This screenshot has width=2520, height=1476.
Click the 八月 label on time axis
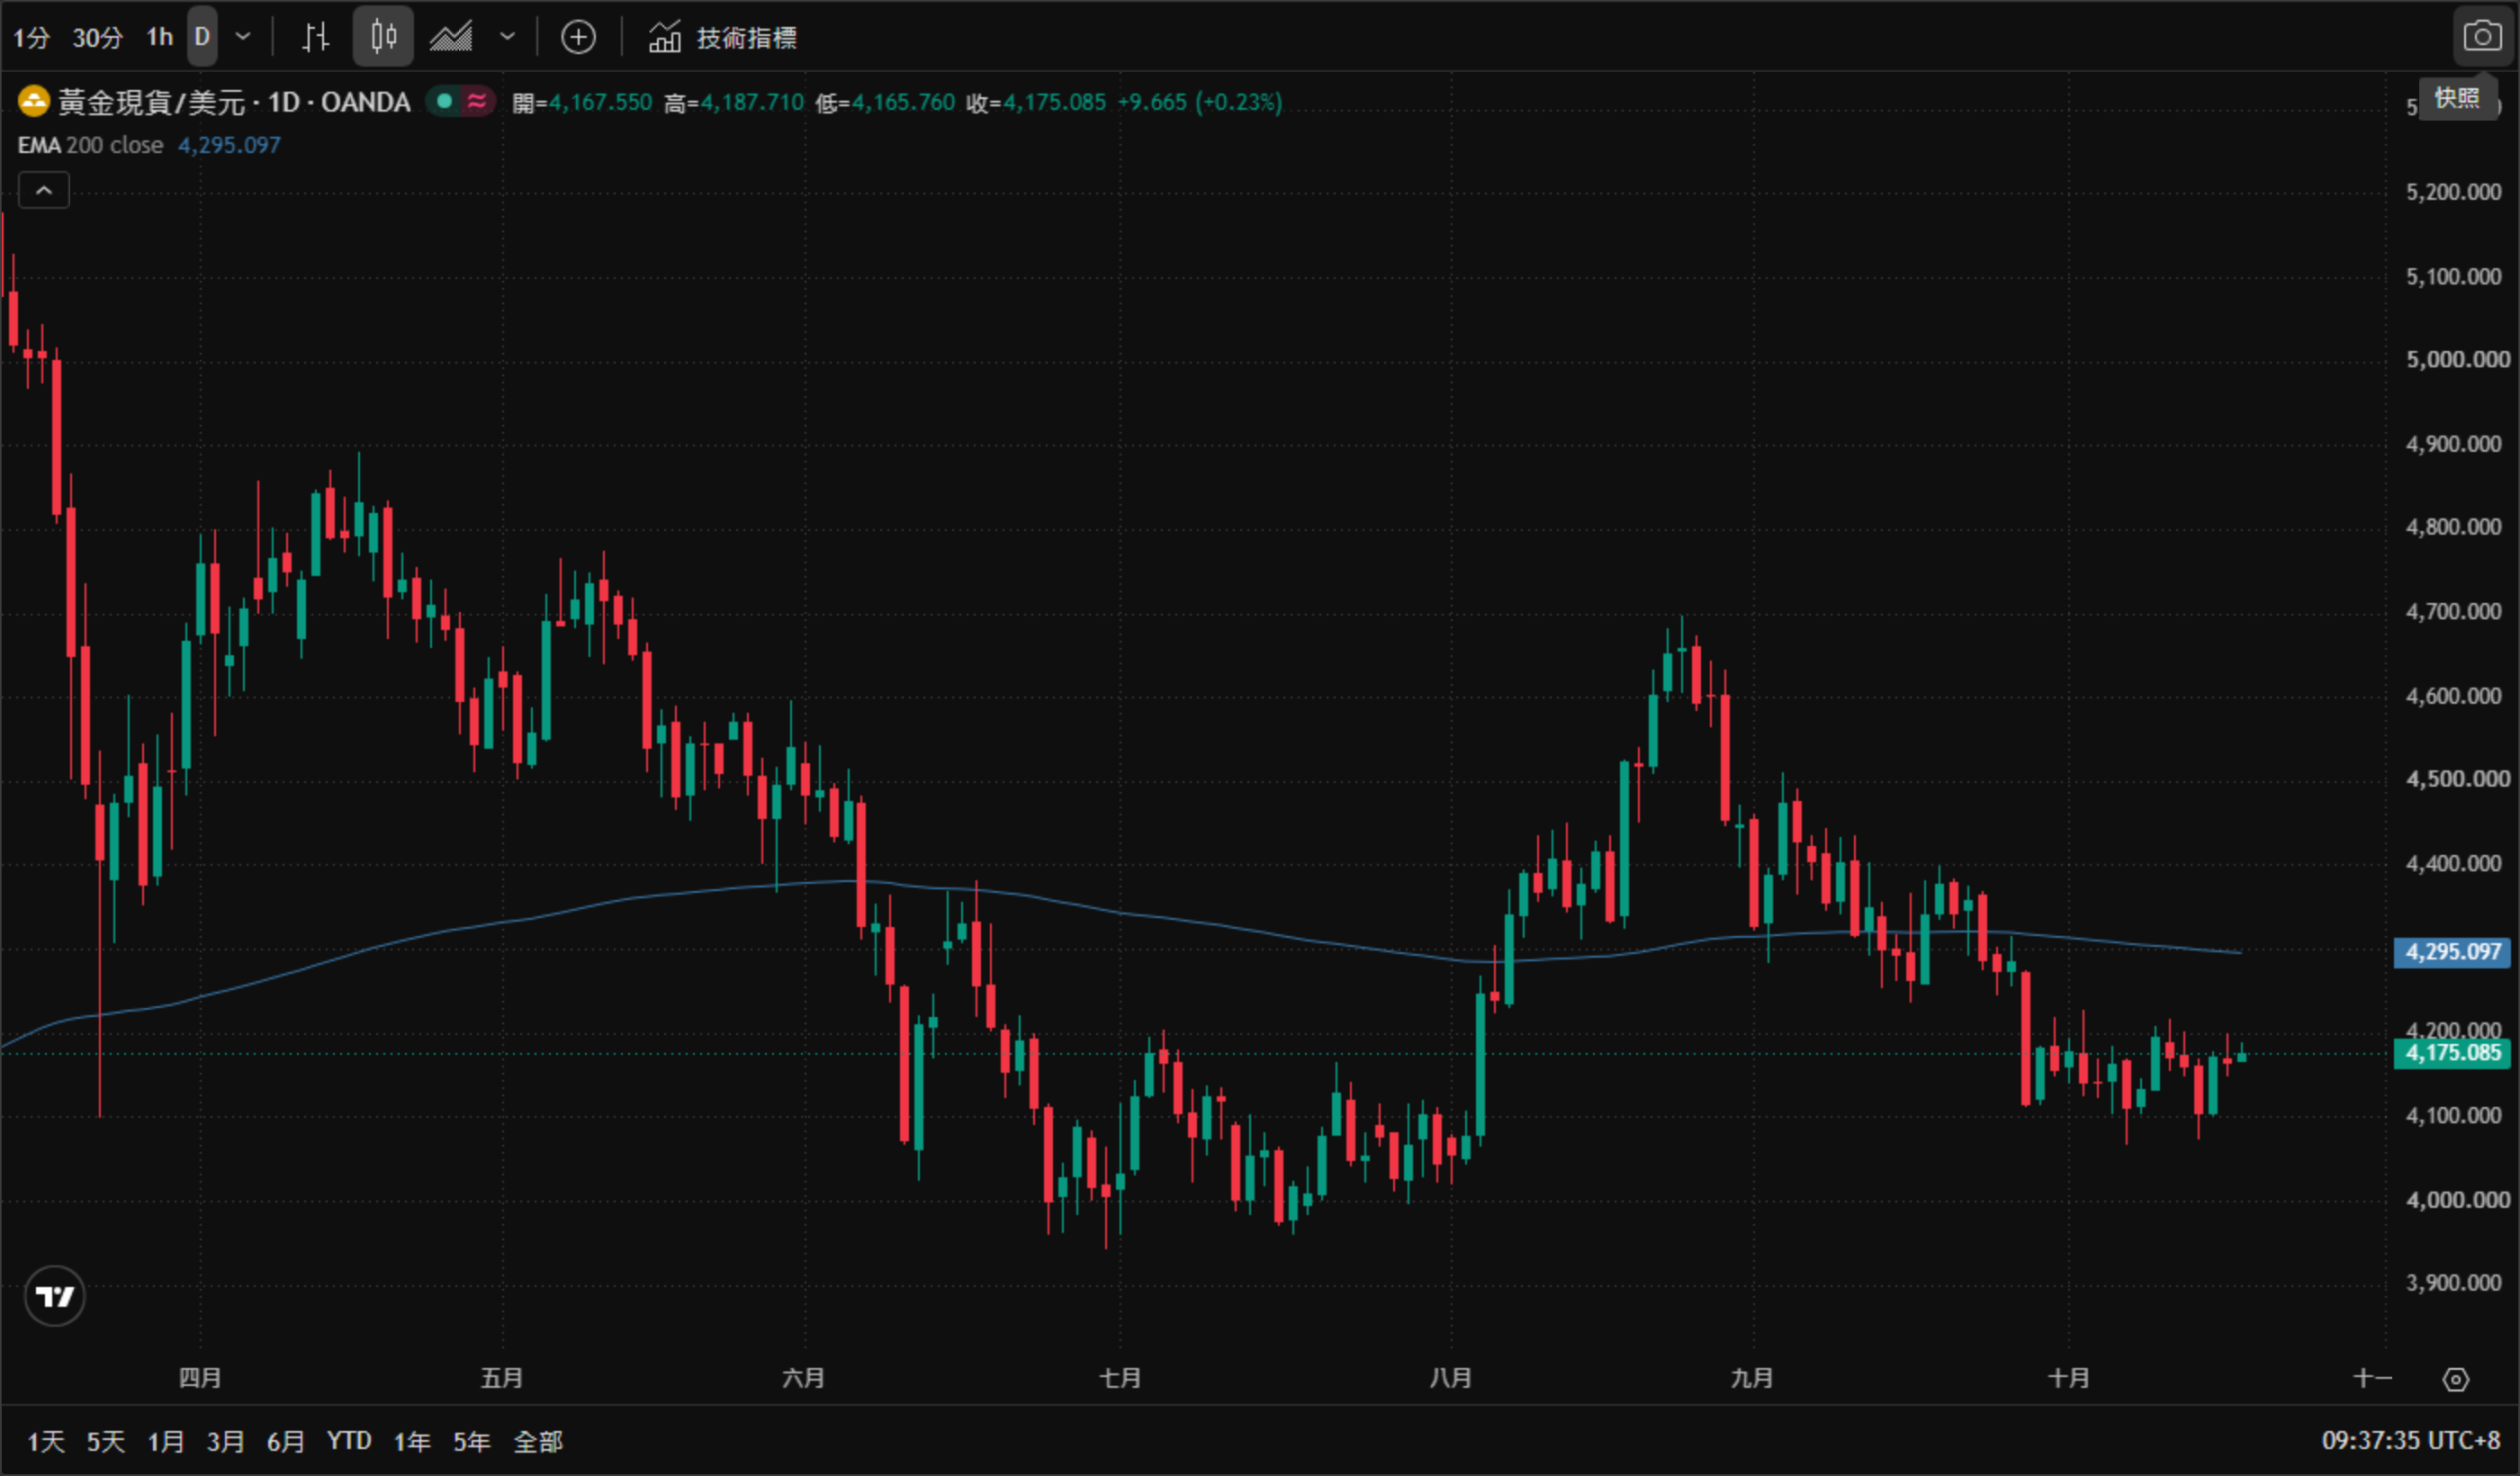pos(1451,1378)
